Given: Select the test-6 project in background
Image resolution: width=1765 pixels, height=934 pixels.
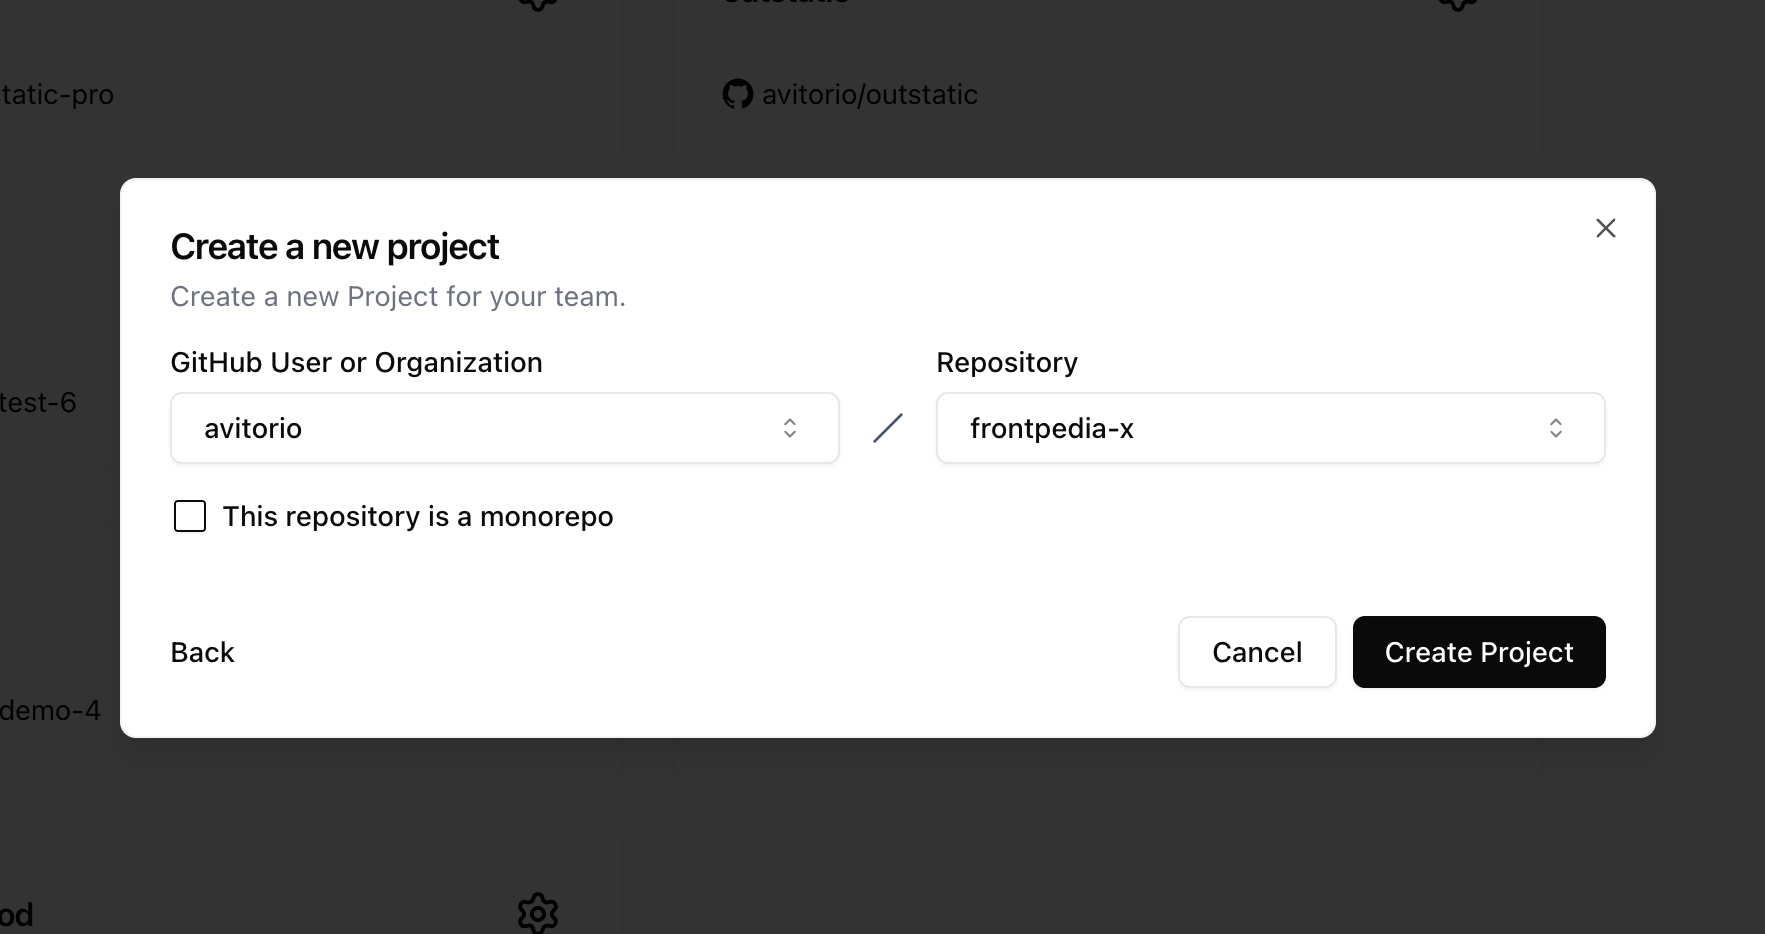Looking at the screenshot, I should (38, 403).
